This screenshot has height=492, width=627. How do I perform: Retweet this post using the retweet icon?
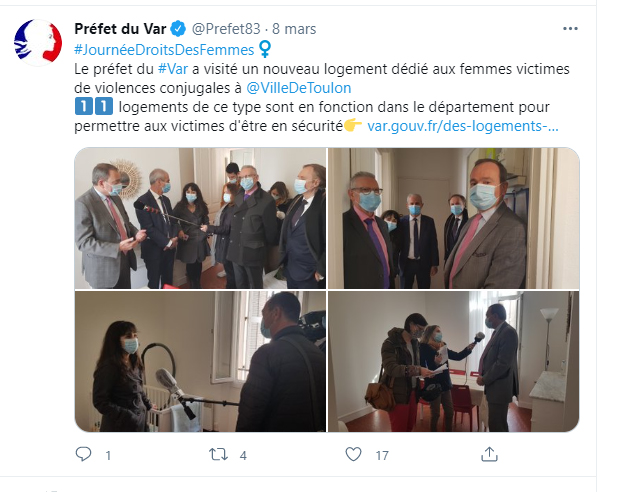point(218,454)
